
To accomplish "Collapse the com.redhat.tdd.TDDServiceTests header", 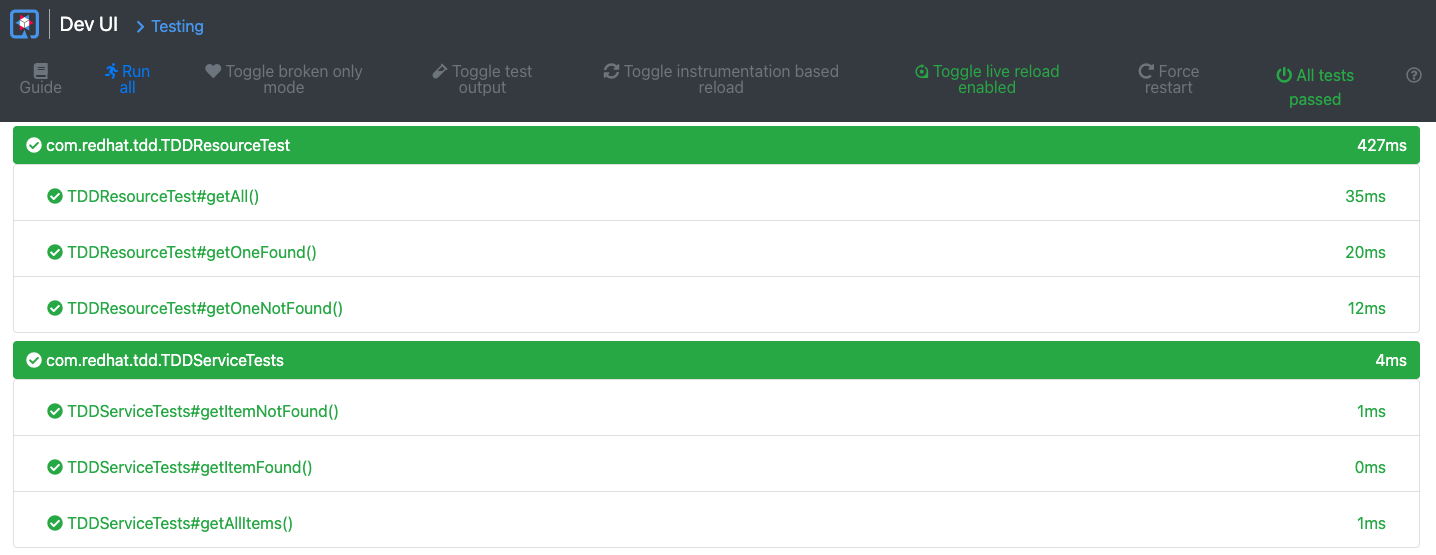I will coord(716,360).
